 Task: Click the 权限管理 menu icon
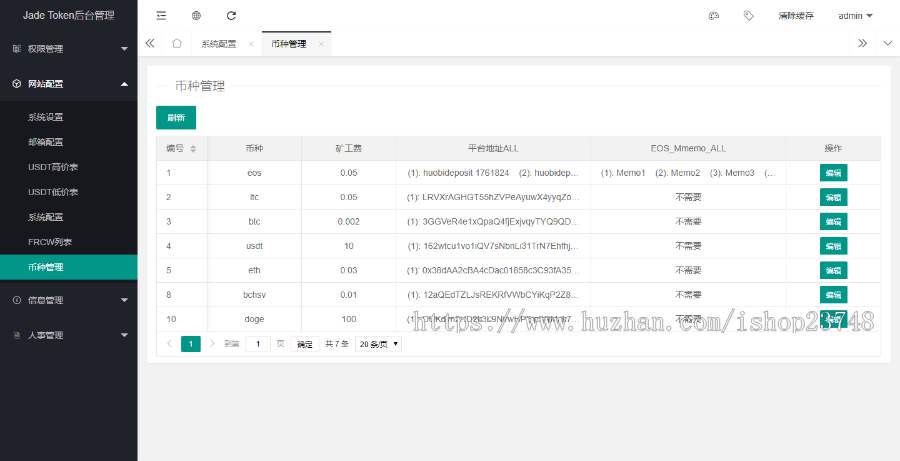pos(17,49)
